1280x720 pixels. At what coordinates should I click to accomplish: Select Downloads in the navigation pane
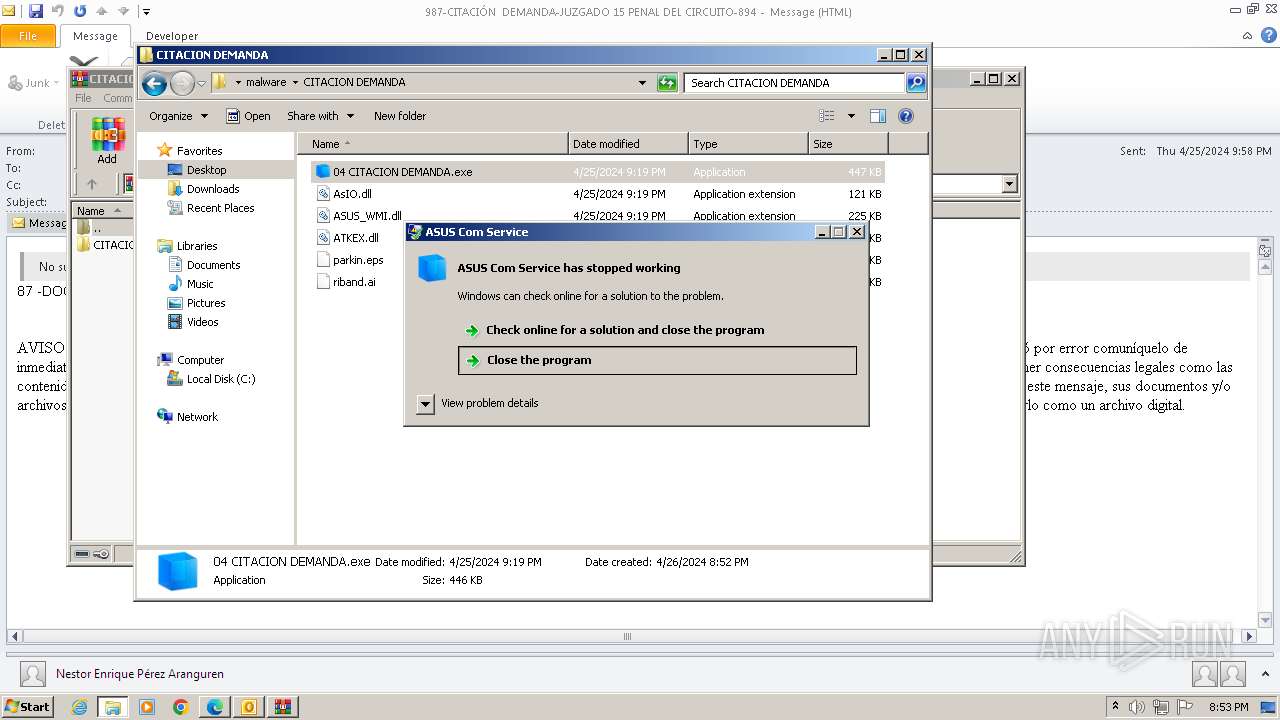pyautogui.click(x=212, y=189)
